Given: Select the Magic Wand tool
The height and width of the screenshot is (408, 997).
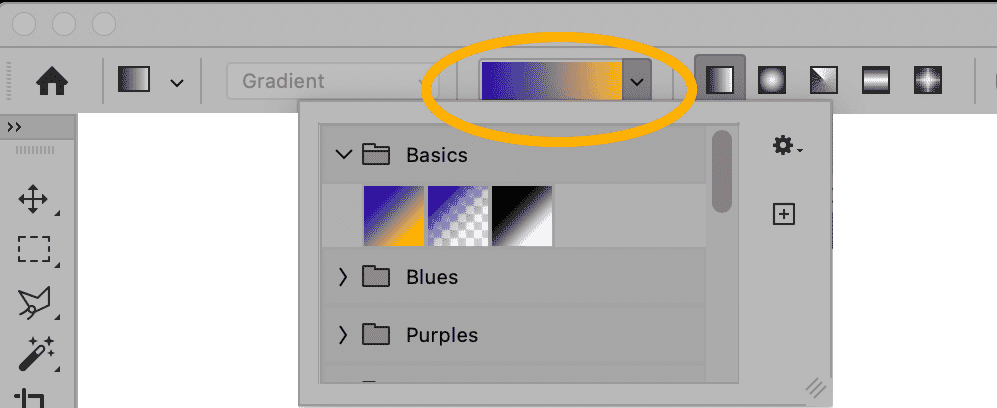Looking at the screenshot, I should [x=33, y=353].
